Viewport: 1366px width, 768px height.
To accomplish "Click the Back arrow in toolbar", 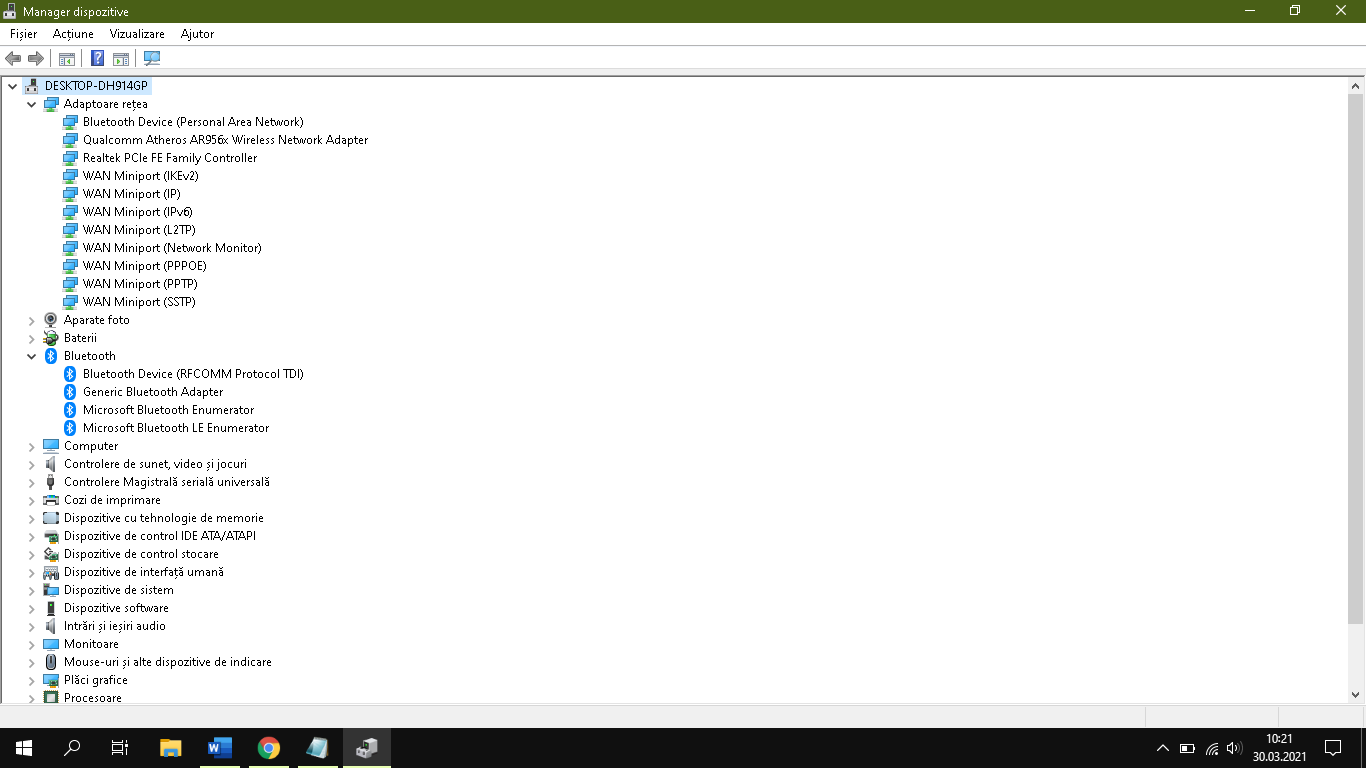I will (x=13, y=58).
